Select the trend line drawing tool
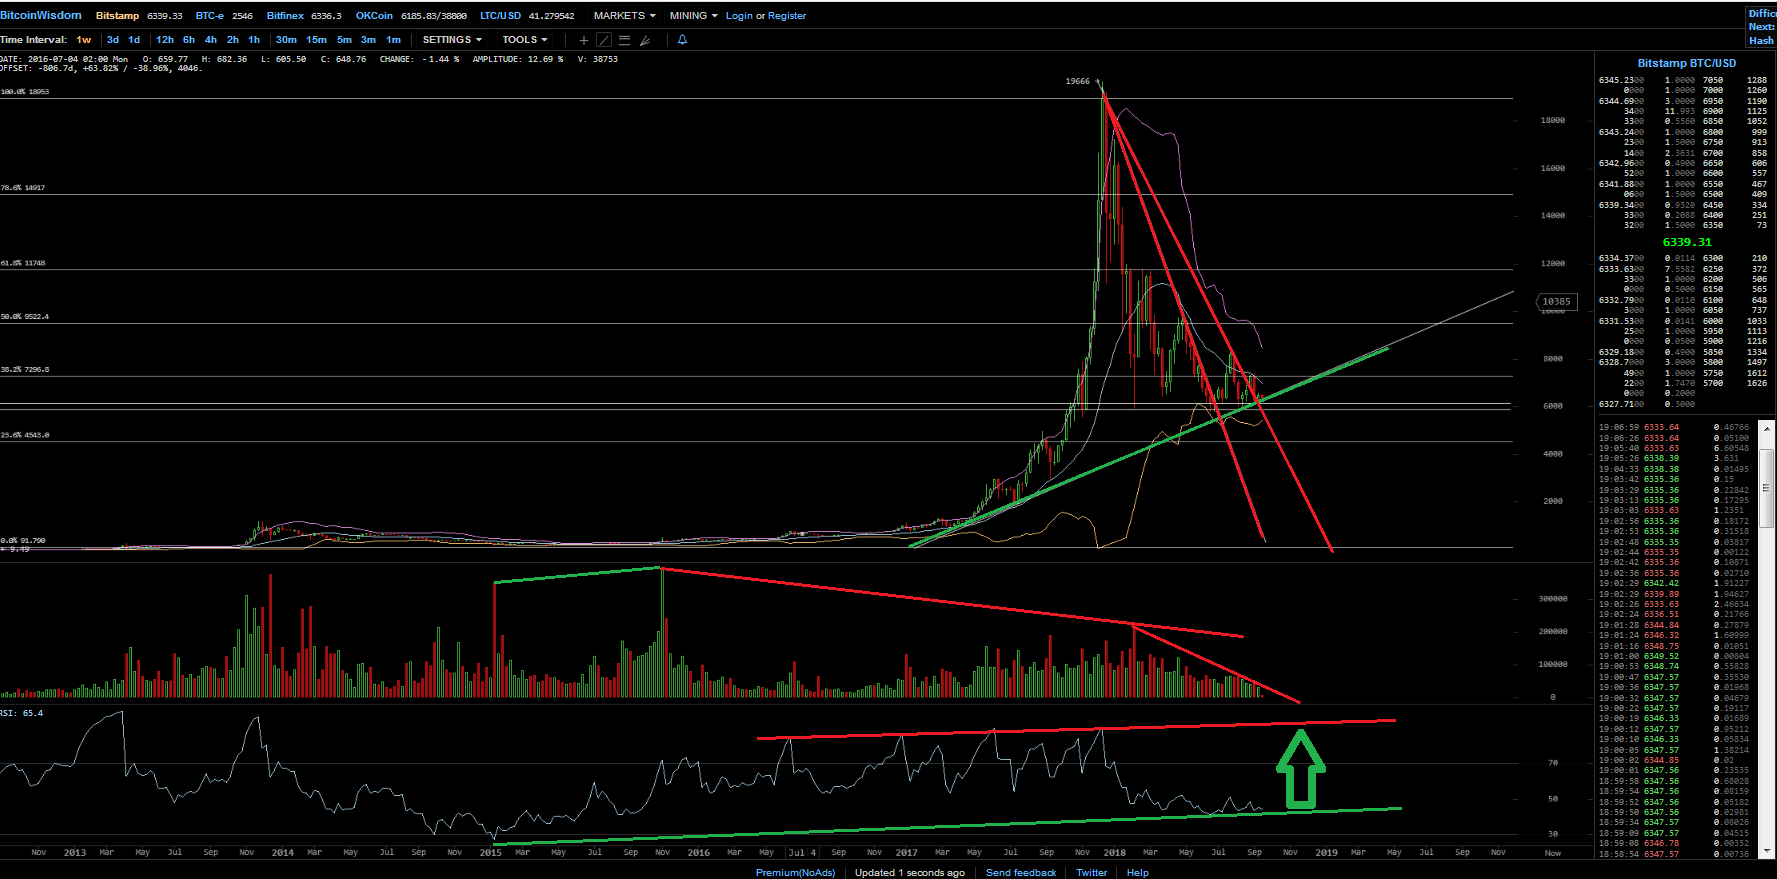This screenshot has height=879, width=1777. tap(604, 40)
